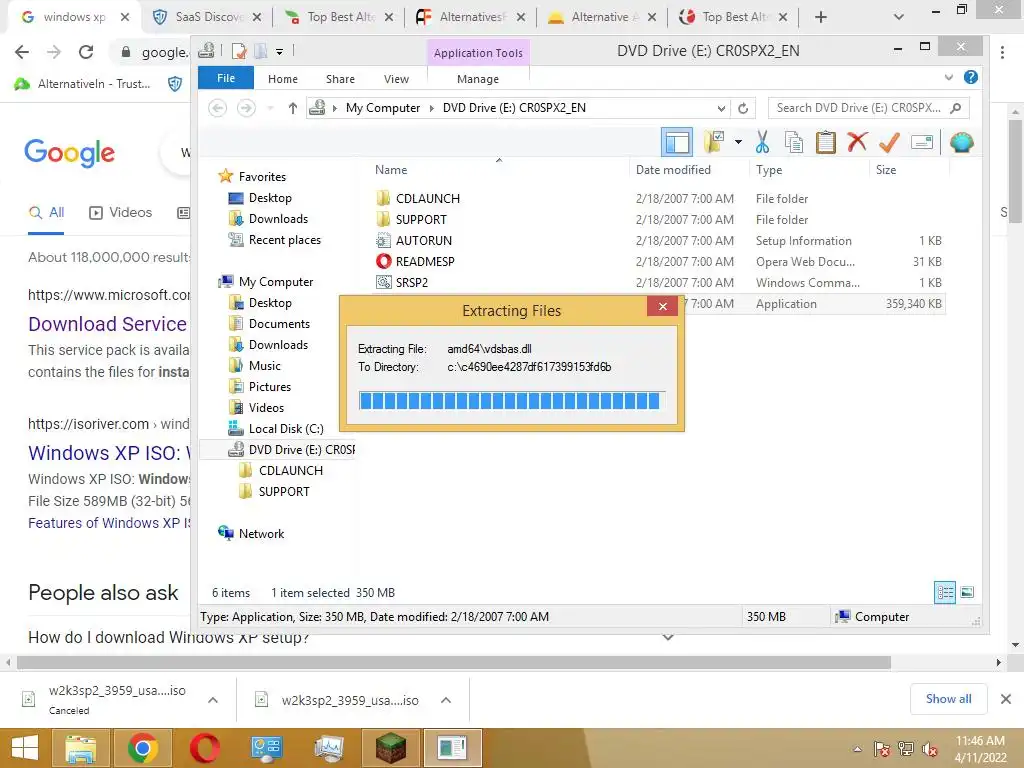
Task: Click My Computer in the breadcrumb path
Action: pyautogui.click(x=383, y=108)
